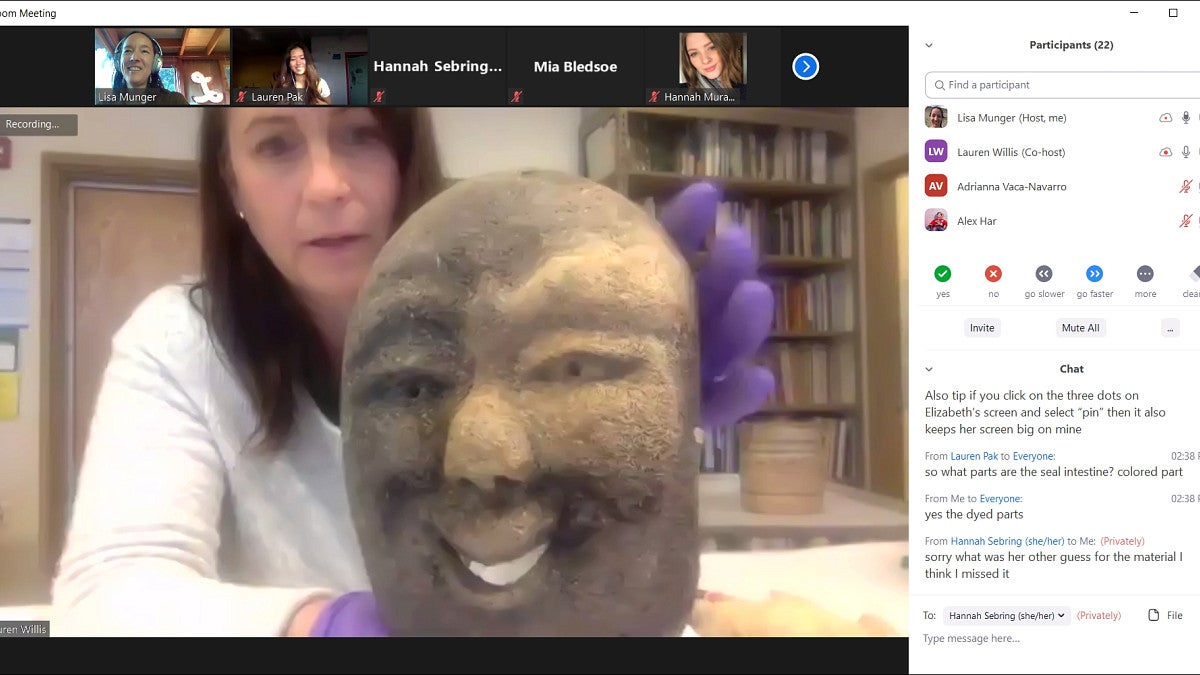Click Alex Har's avatar in participants list

click(936, 220)
